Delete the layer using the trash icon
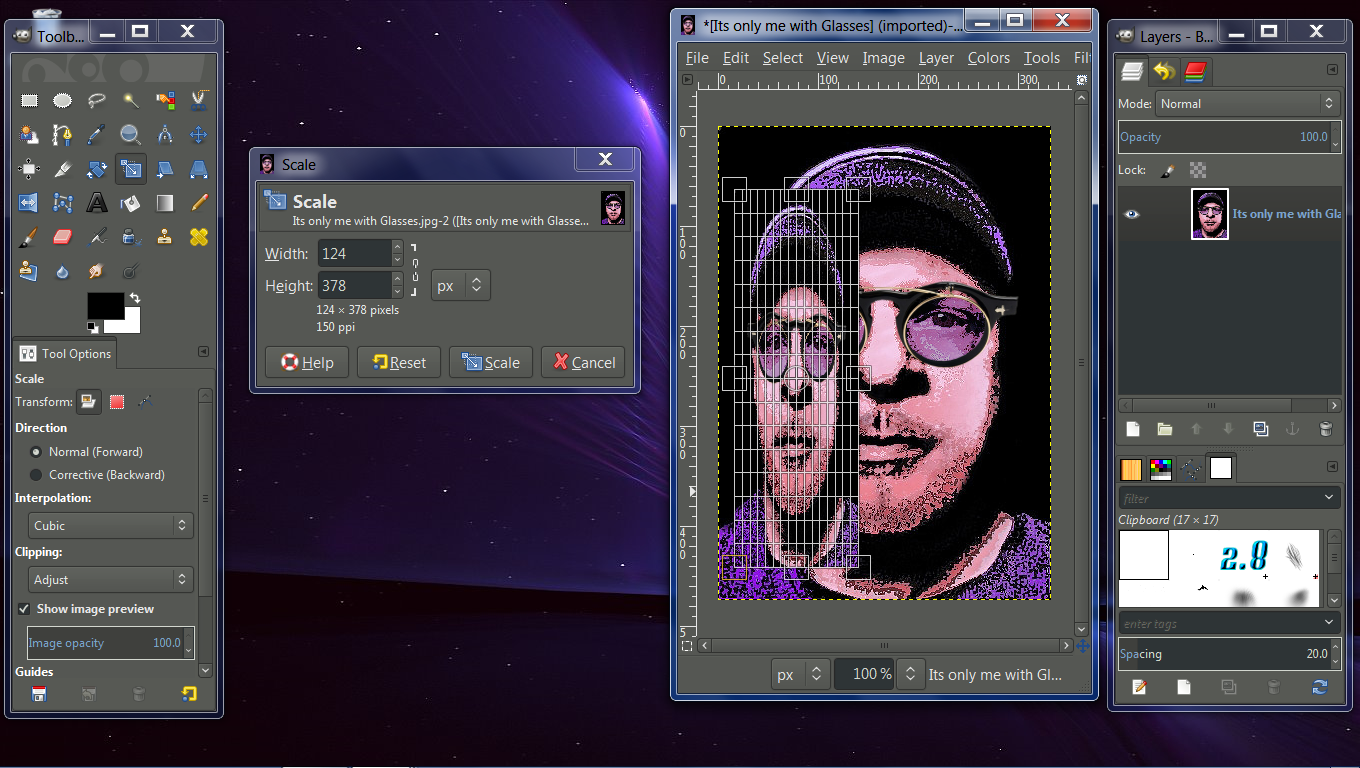 coord(1325,429)
